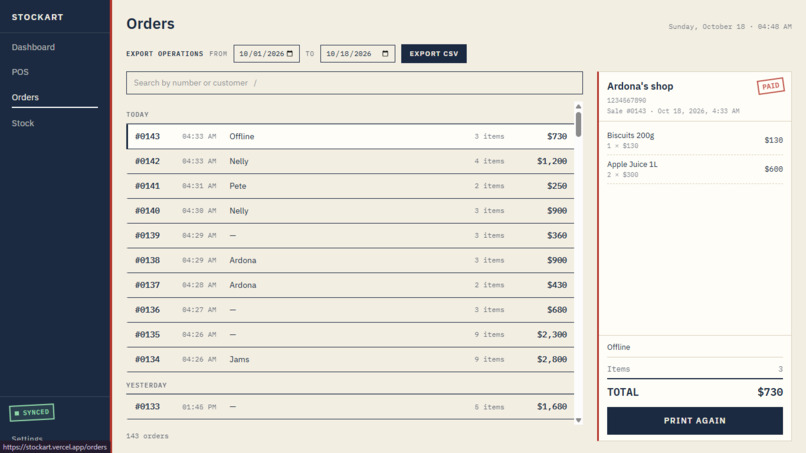Open order #0141 from Pete
The height and width of the screenshot is (453, 806).
tap(350, 186)
